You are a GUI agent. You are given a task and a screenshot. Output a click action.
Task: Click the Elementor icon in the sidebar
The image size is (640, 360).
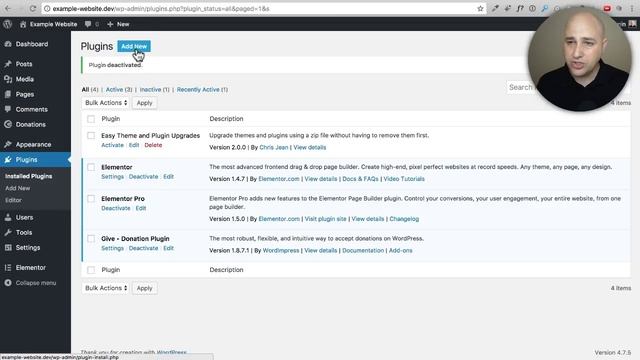(8, 268)
